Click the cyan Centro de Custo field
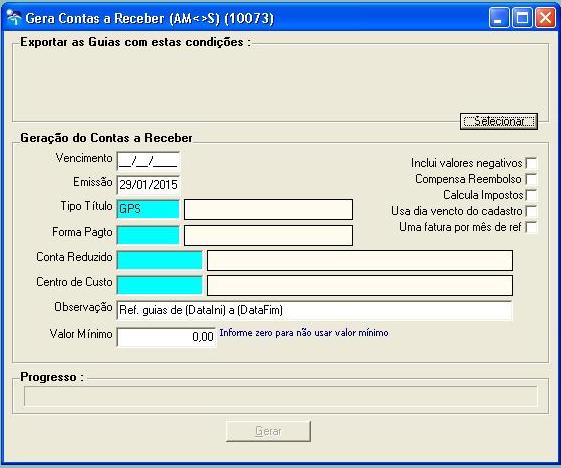 (x=160, y=285)
